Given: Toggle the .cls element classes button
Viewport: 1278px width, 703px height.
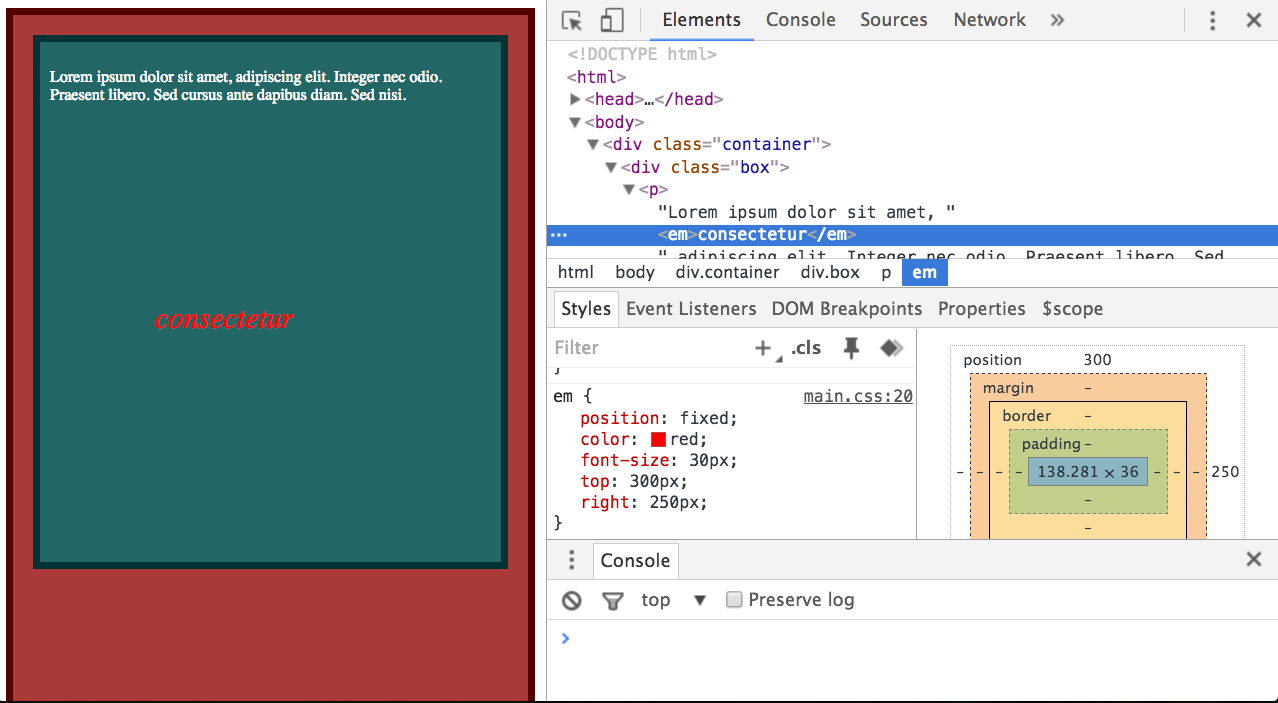Looking at the screenshot, I should point(806,348).
